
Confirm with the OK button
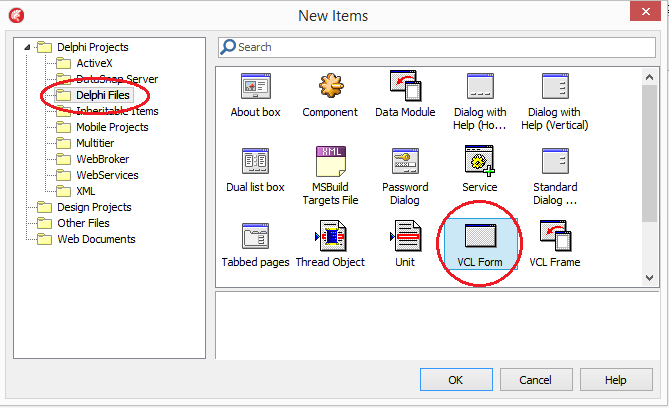pos(456,379)
